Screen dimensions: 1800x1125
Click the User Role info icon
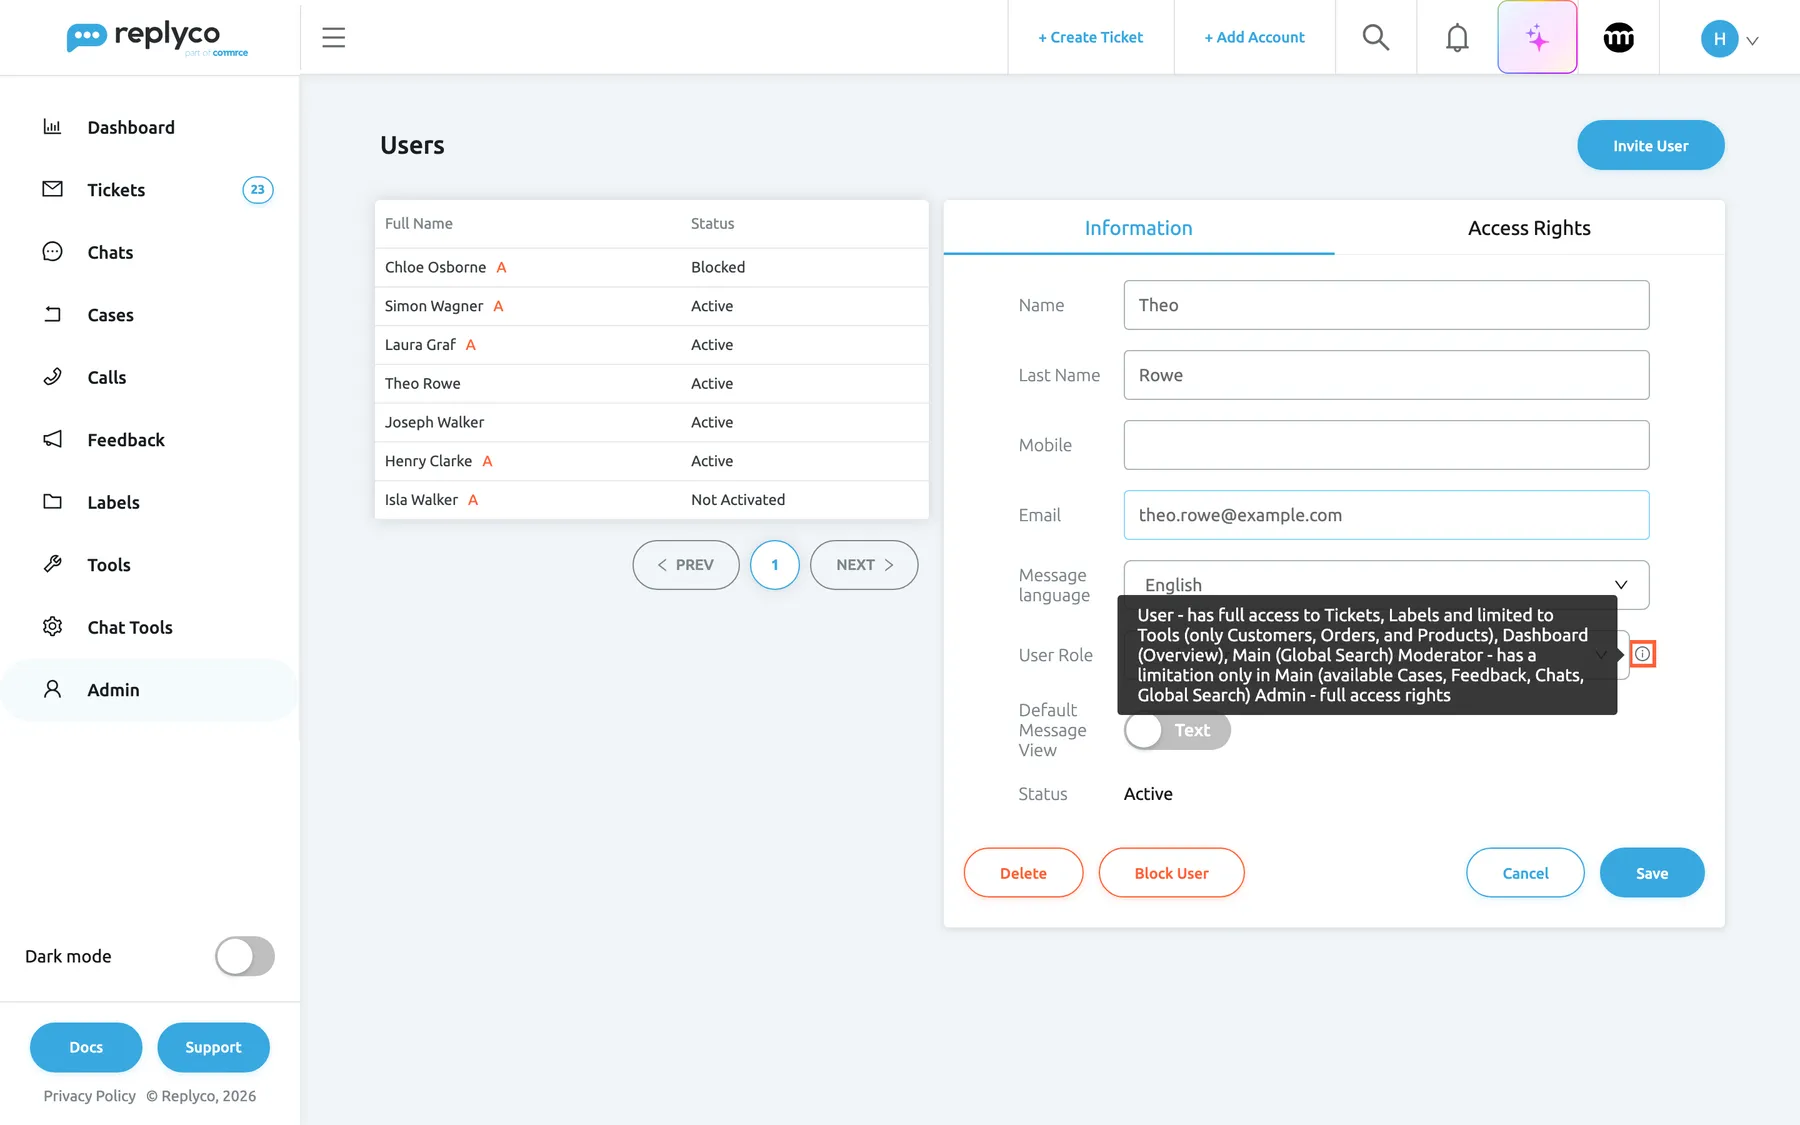1642,654
